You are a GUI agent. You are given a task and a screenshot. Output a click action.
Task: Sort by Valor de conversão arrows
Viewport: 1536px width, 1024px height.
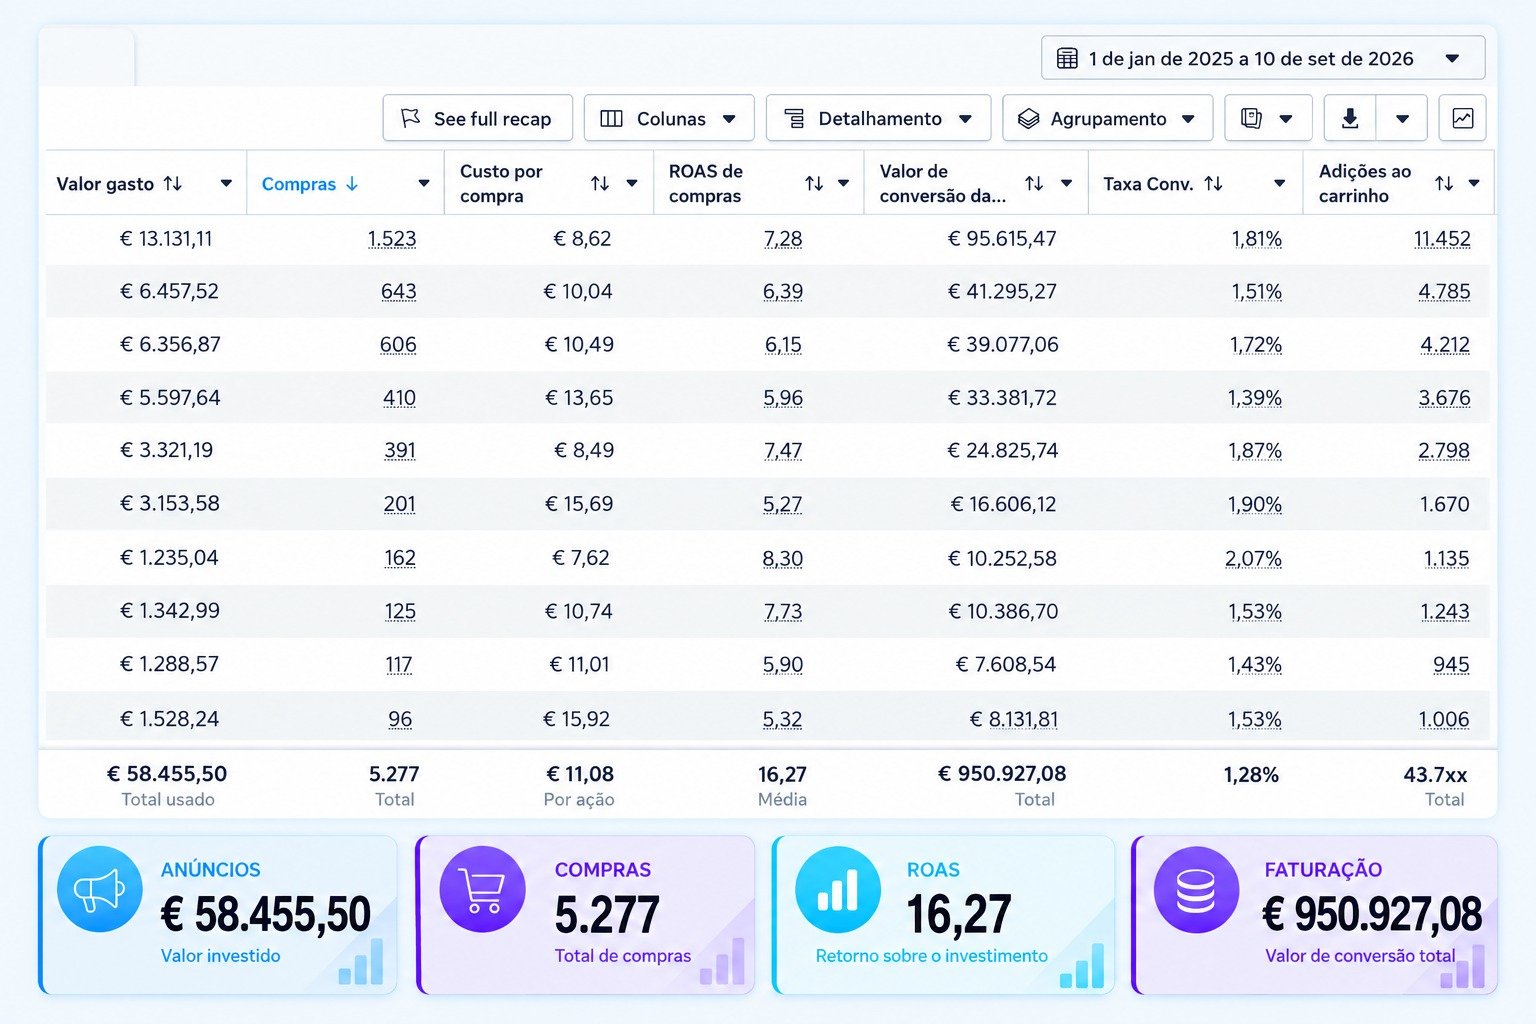[x=1034, y=183]
